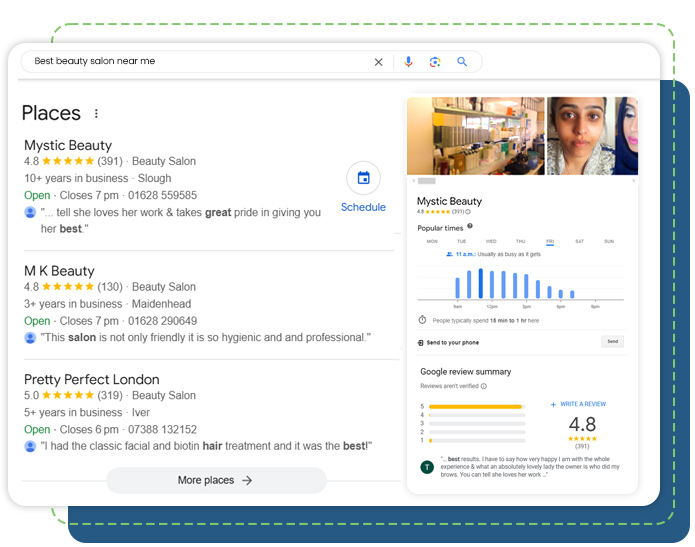This screenshot has height=547, width=695.
Task: Open Google Lens image search icon
Action: 435,62
